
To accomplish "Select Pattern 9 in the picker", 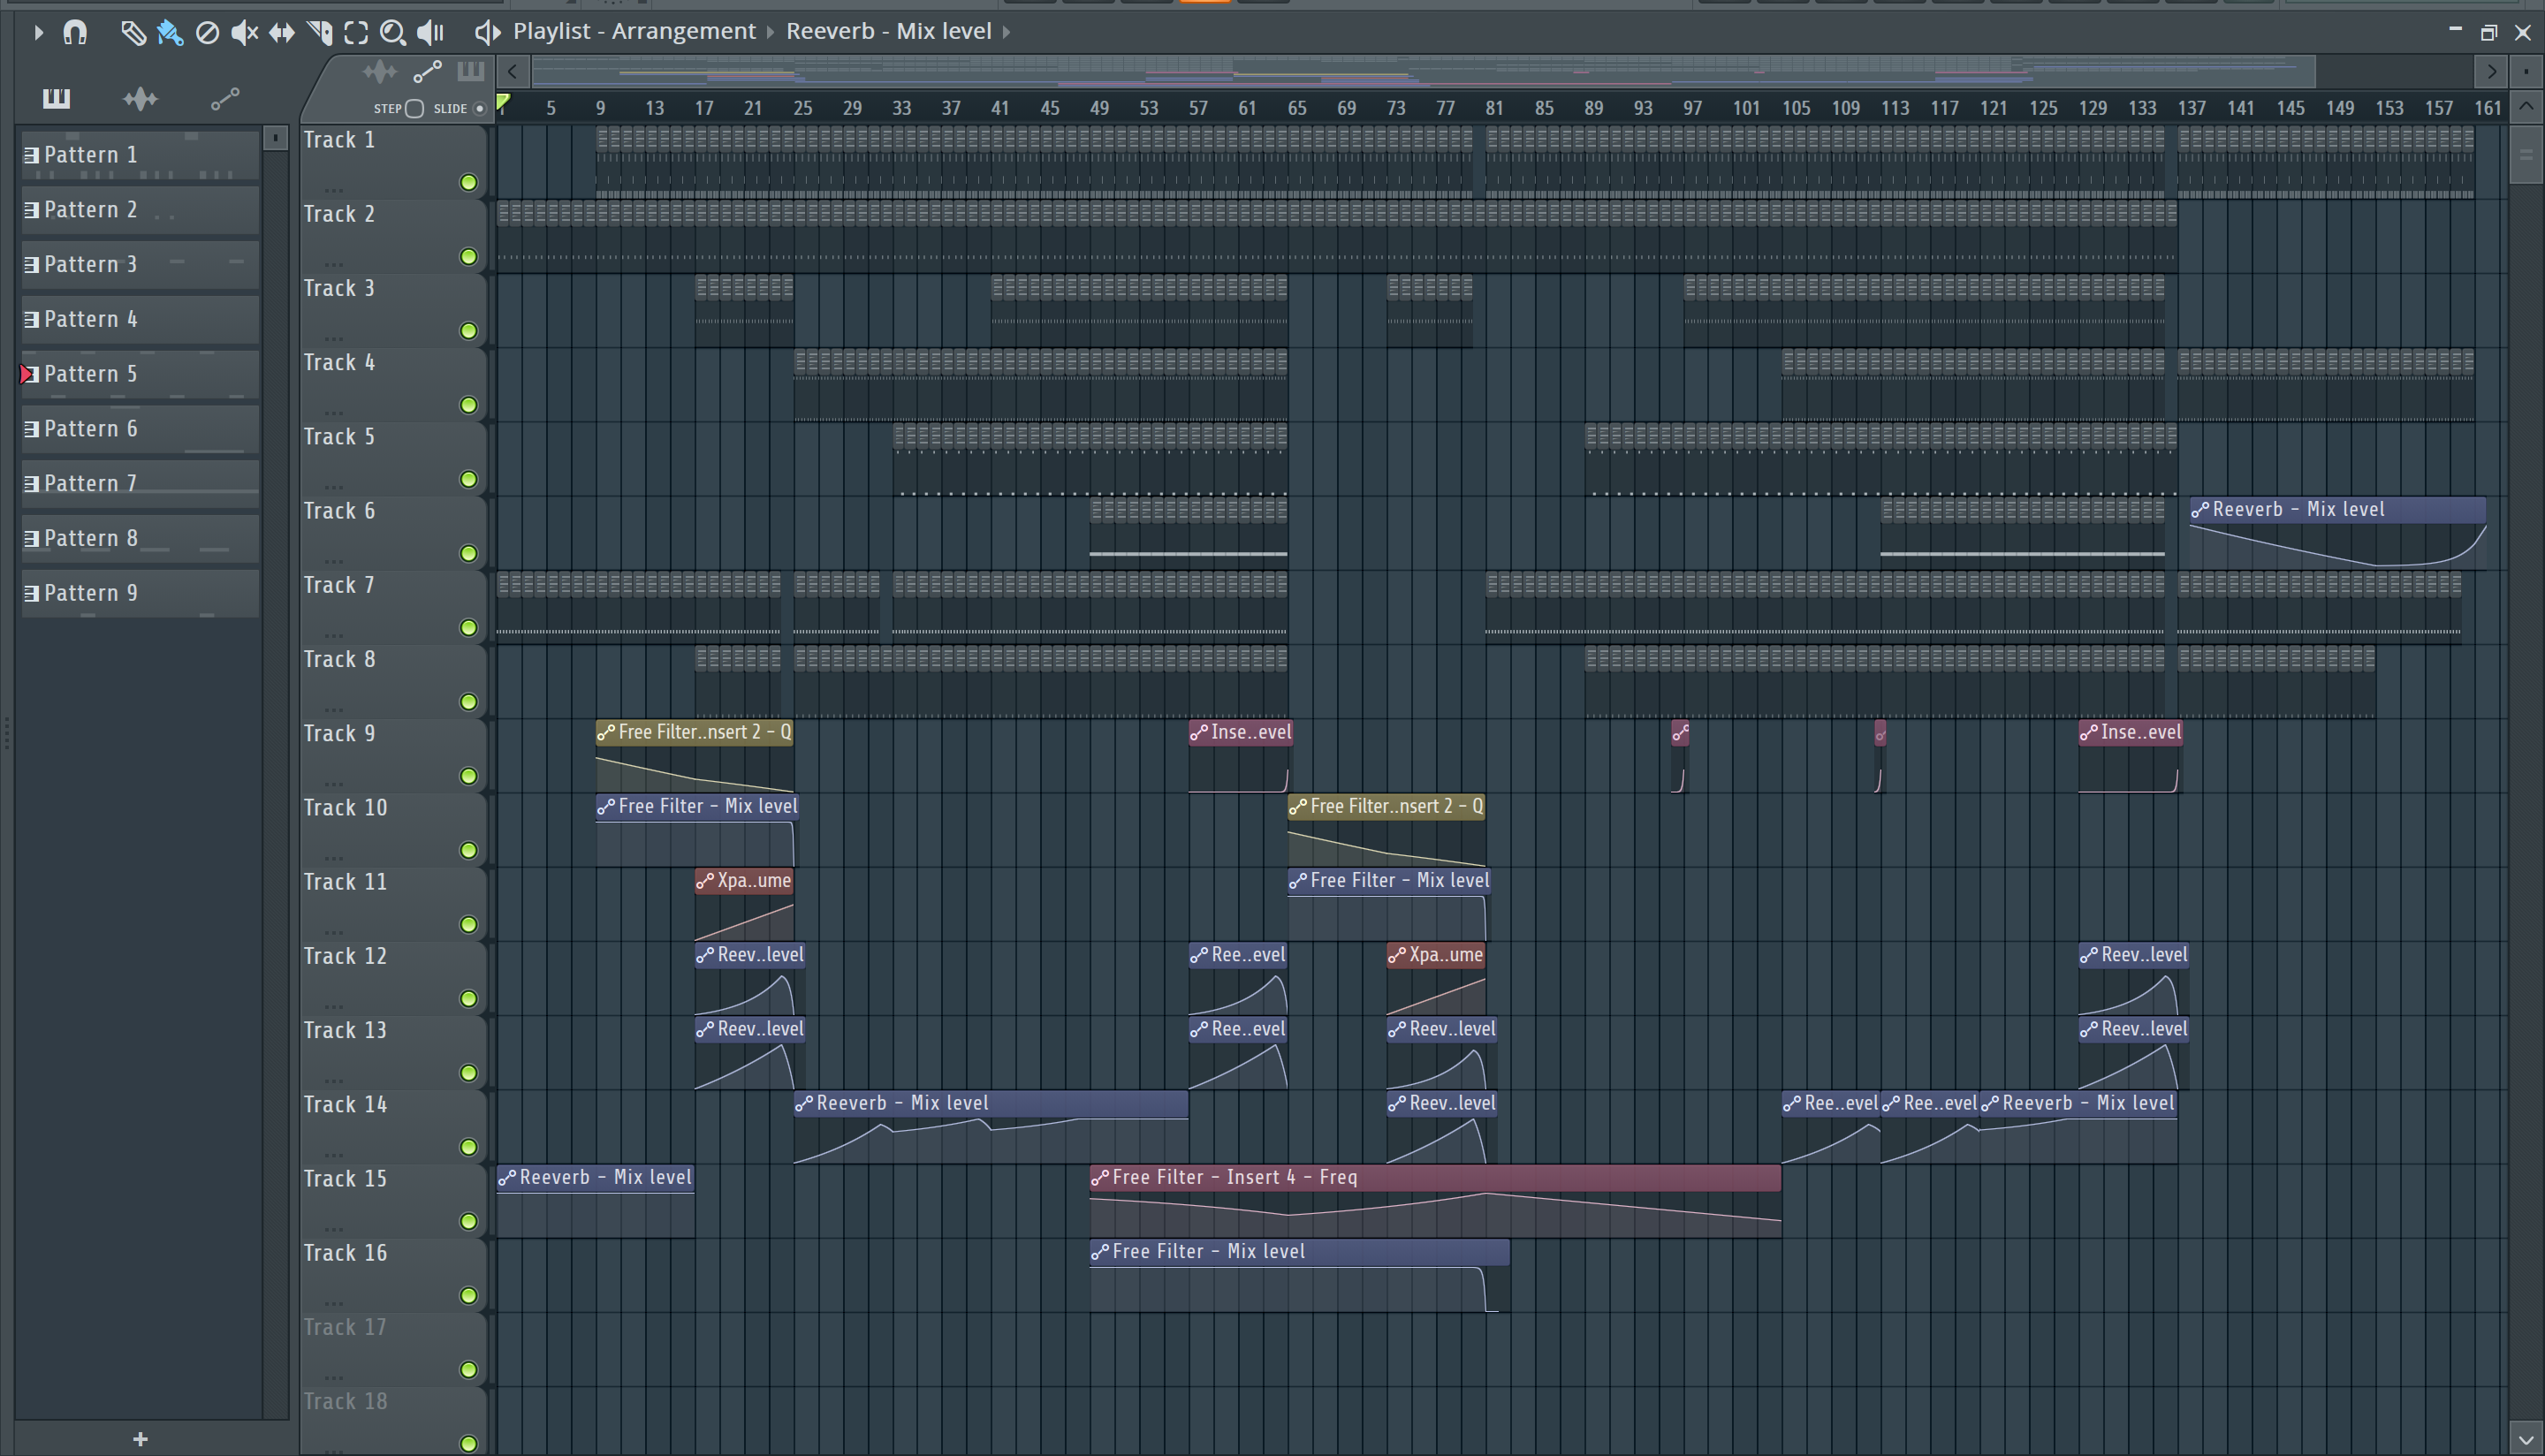I will [x=140, y=593].
